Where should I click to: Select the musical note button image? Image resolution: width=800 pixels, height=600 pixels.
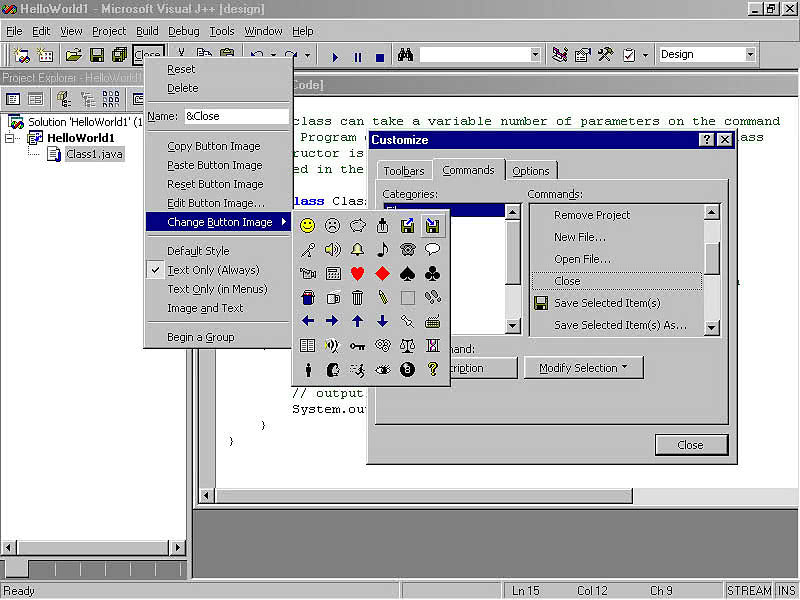[x=382, y=249]
